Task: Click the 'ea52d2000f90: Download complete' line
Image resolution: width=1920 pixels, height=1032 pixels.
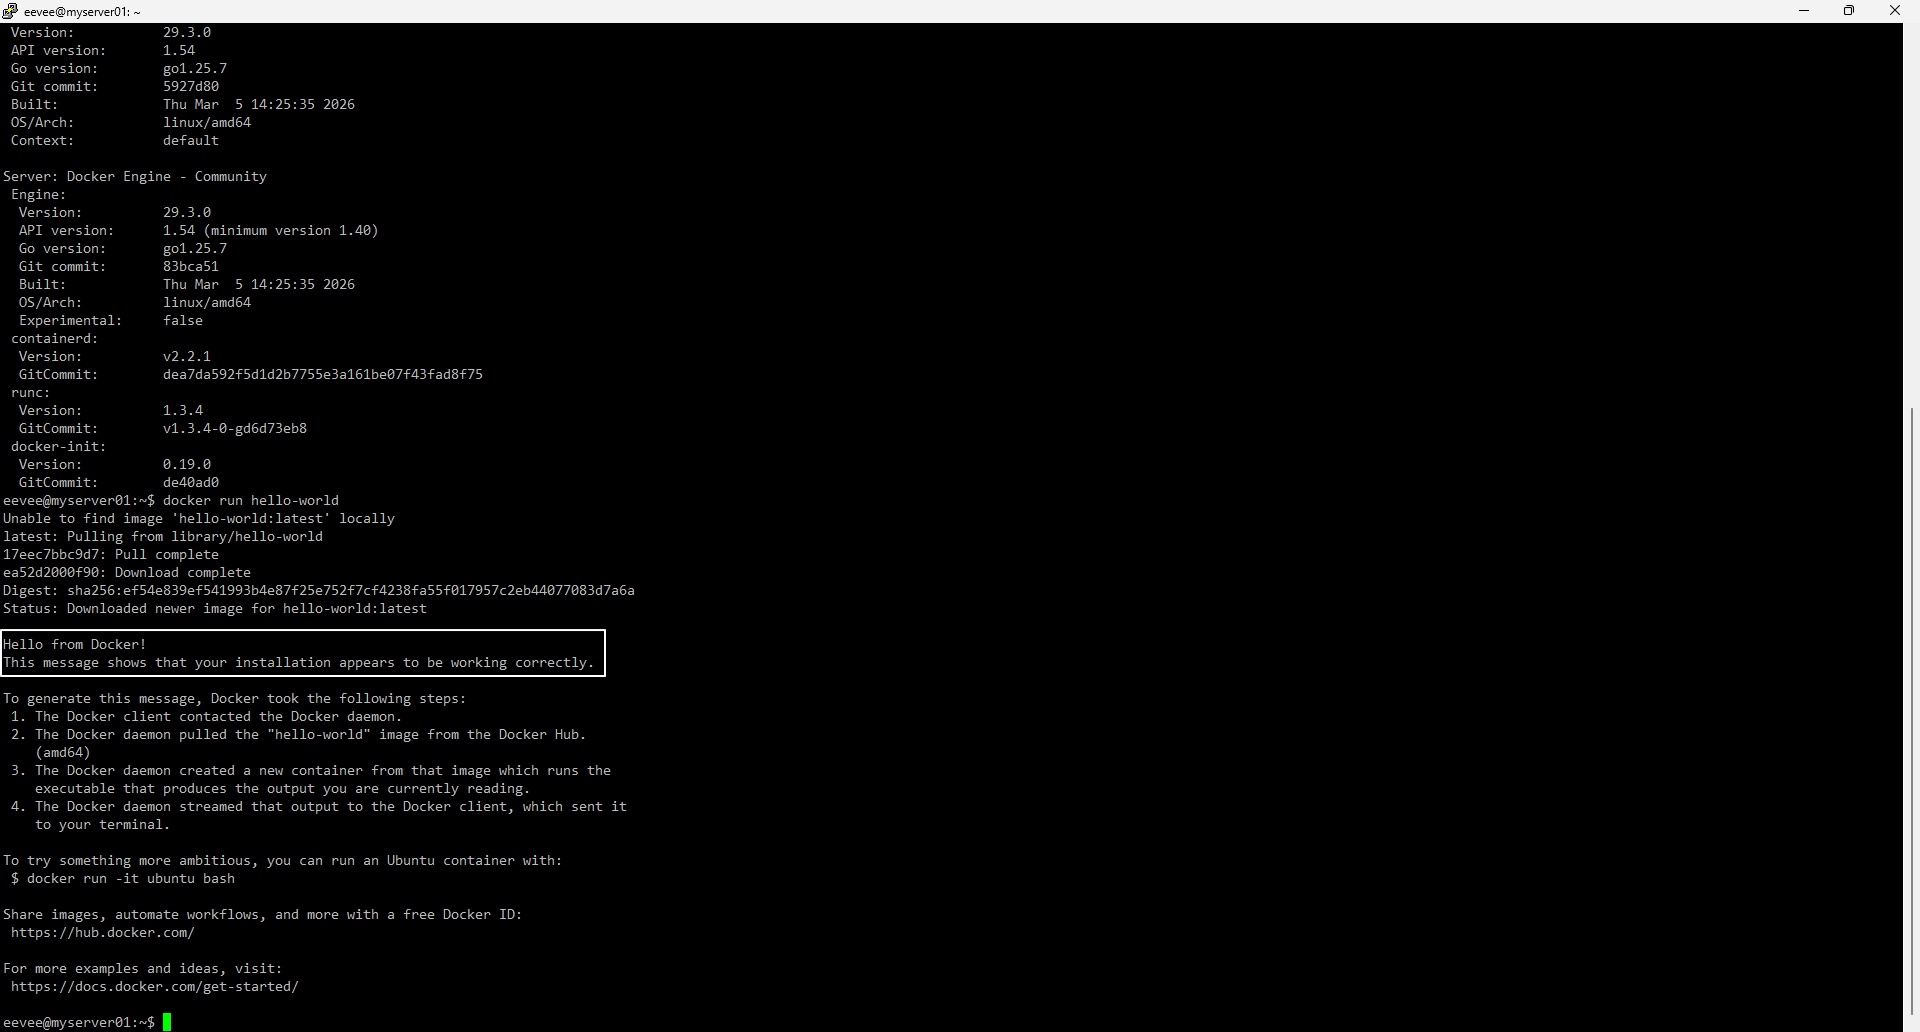Action: pyautogui.click(x=127, y=572)
